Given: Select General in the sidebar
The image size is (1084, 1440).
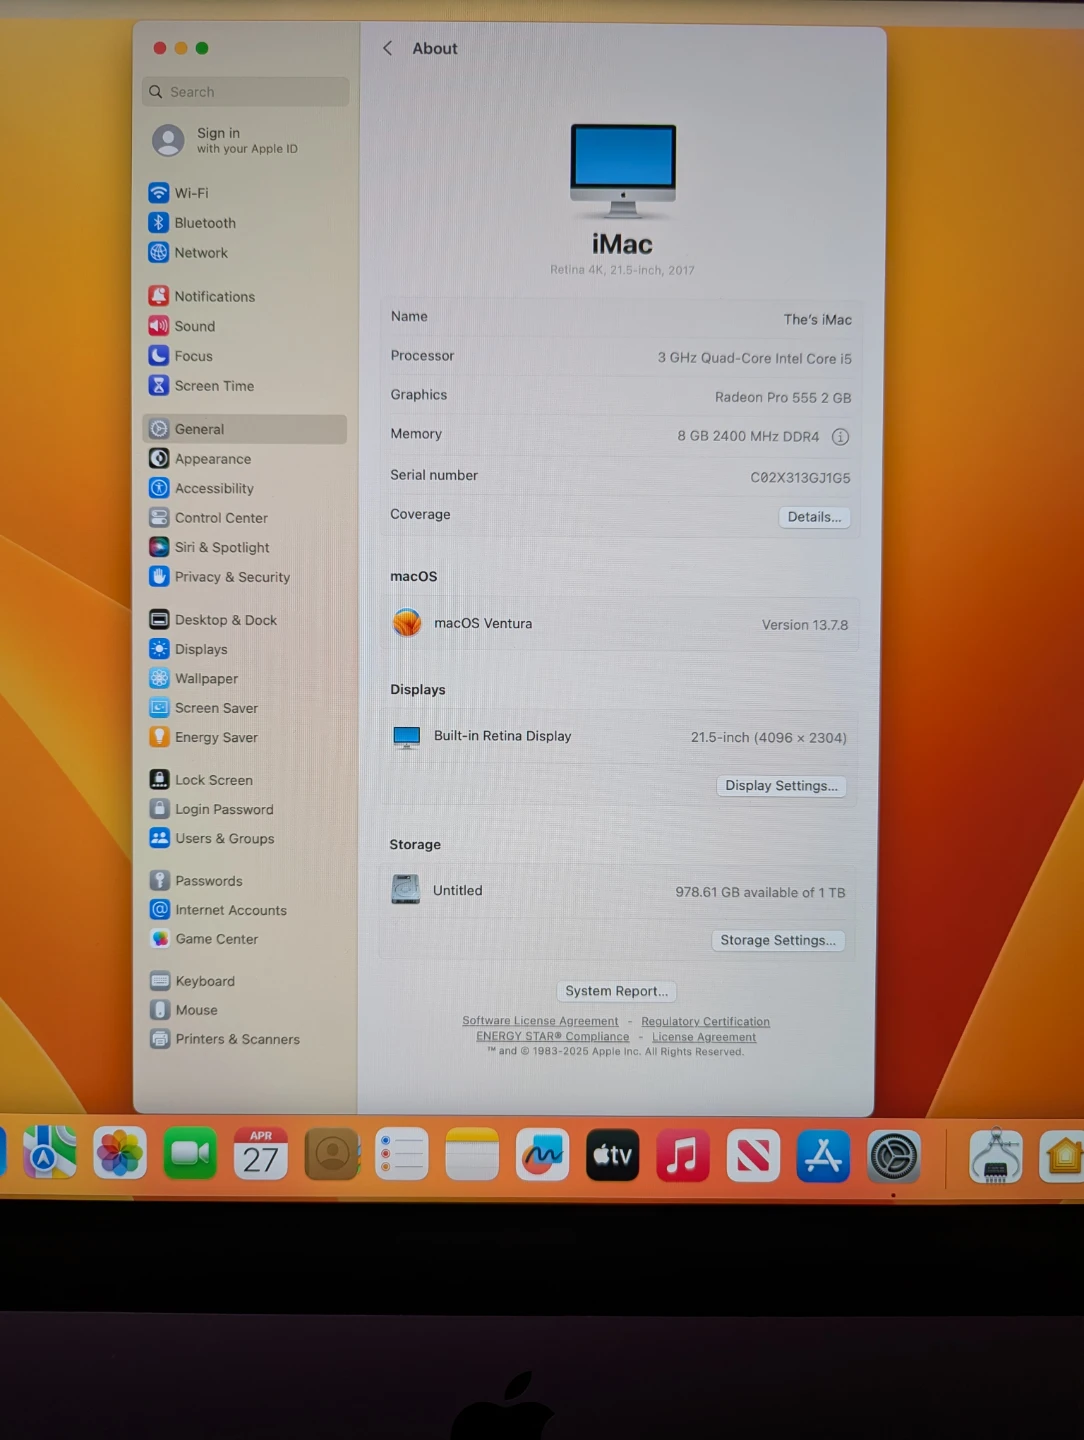Looking at the screenshot, I should [x=245, y=429].
